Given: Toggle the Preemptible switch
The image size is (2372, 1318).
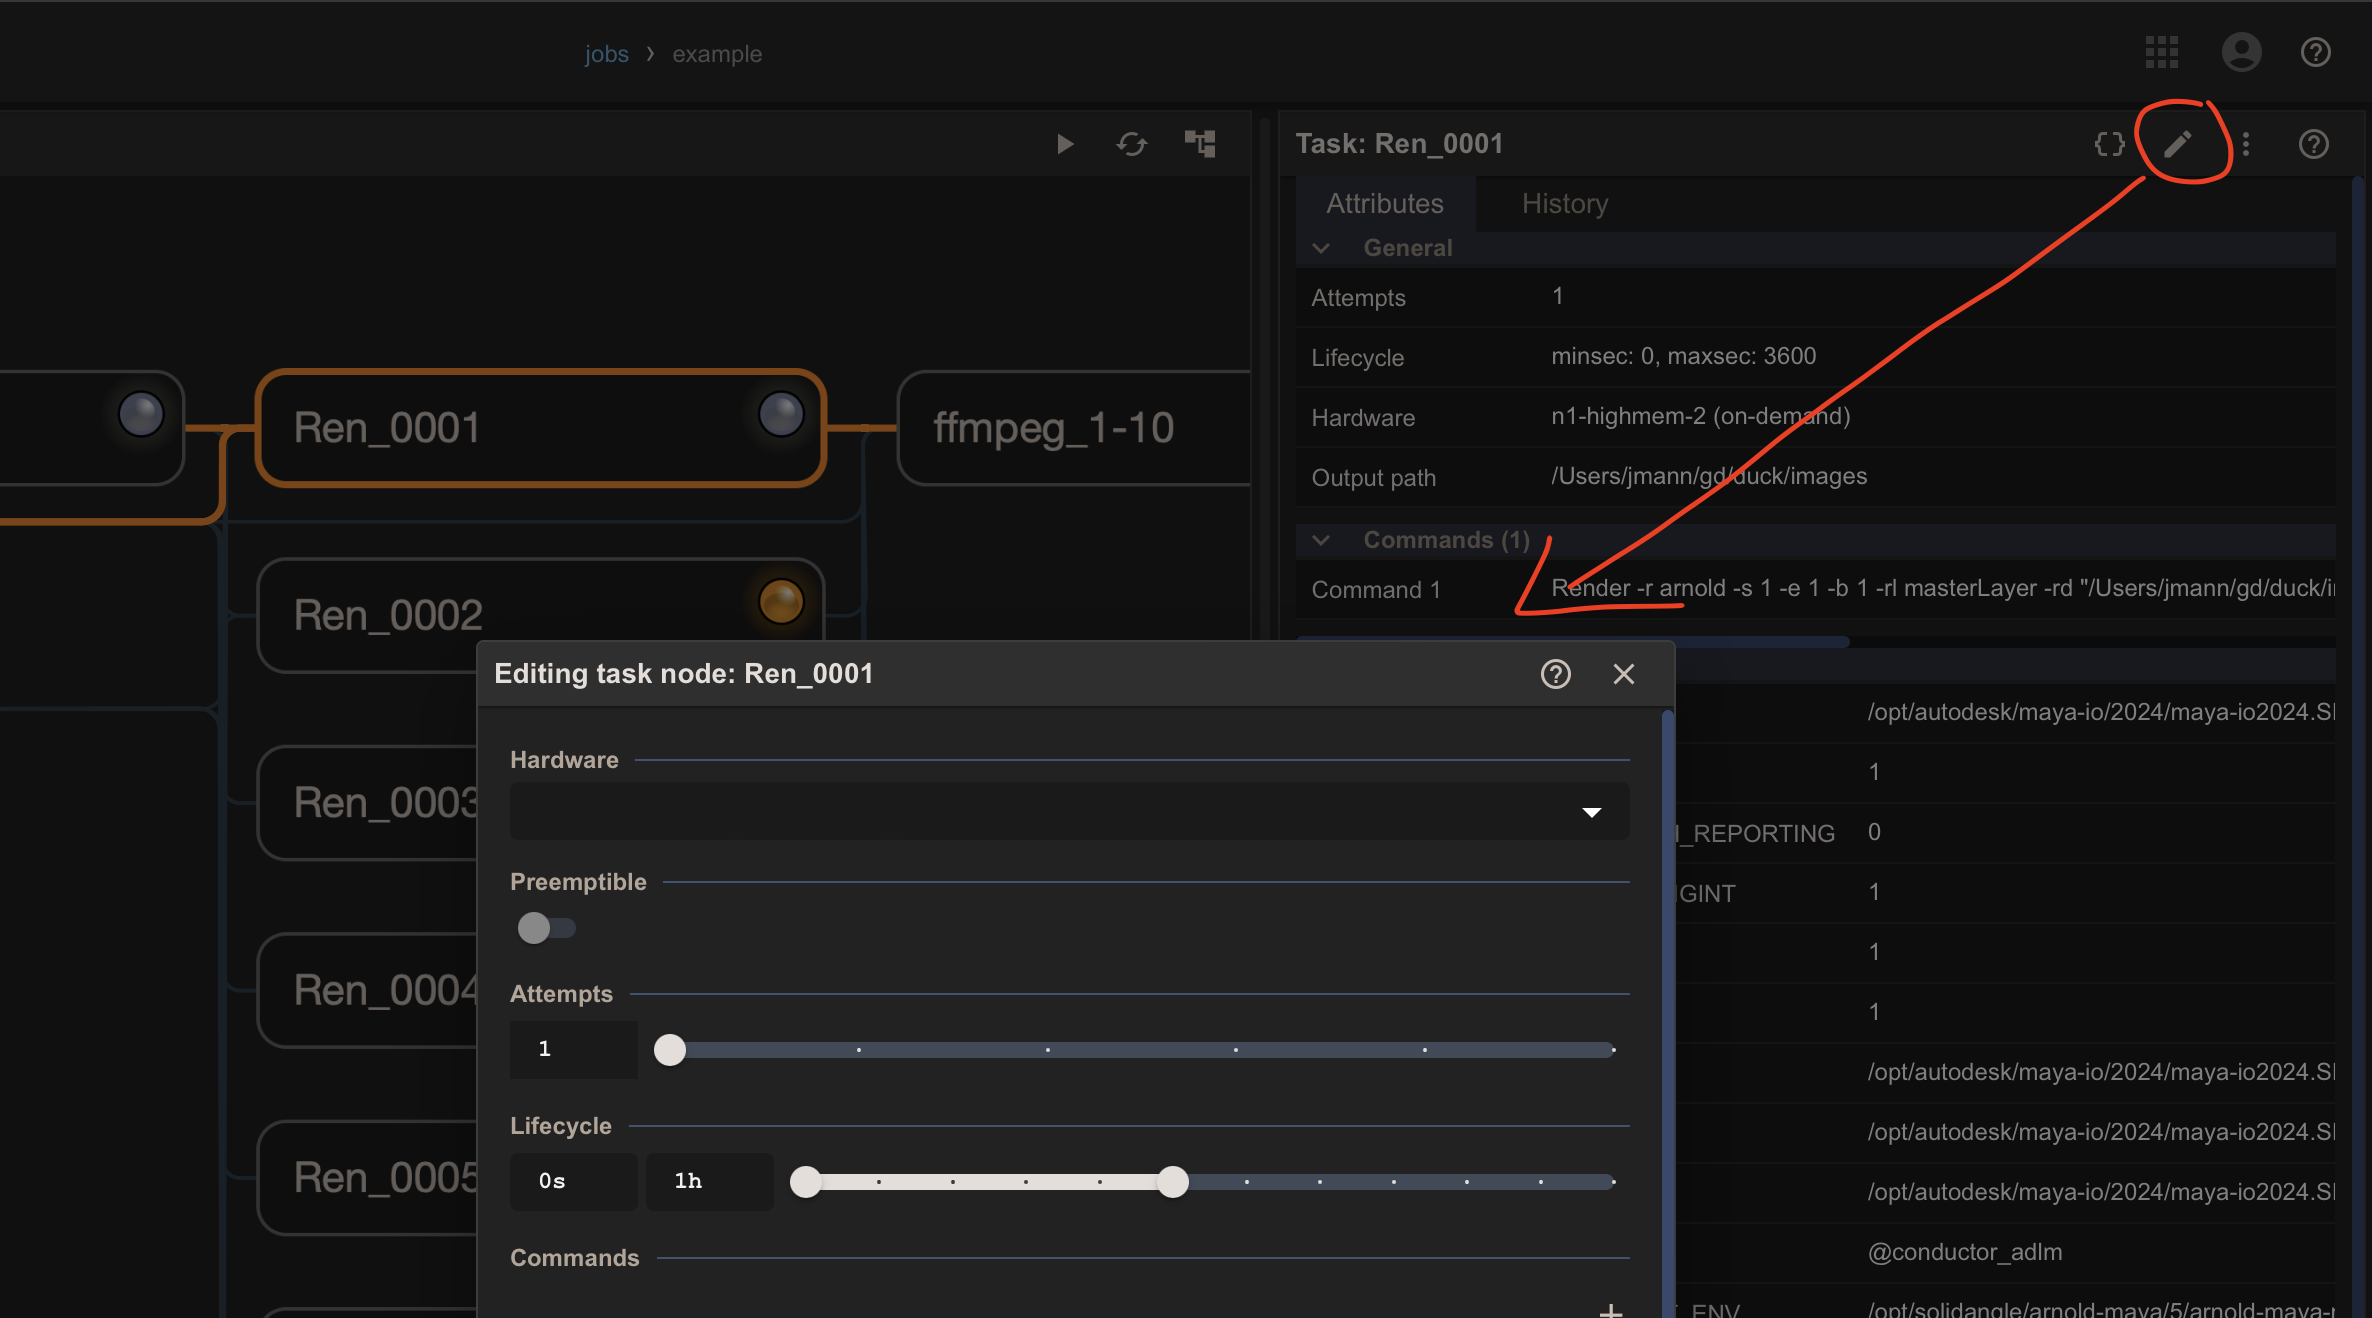Looking at the screenshot, I should tap(546, 928).
